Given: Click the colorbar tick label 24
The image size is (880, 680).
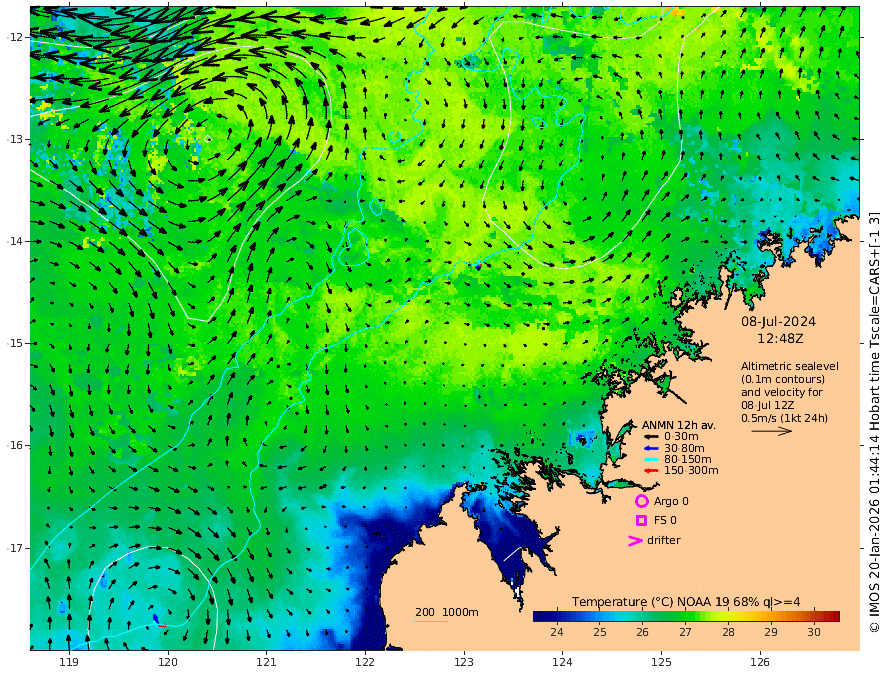Looking at the screenshot, I should [556, 632].
